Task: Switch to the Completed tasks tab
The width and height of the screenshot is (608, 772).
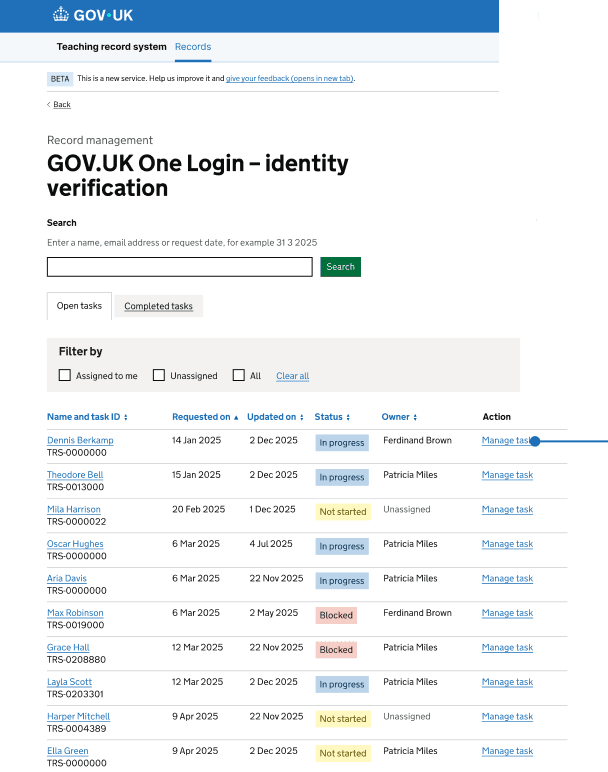Action: pos(158,307)
